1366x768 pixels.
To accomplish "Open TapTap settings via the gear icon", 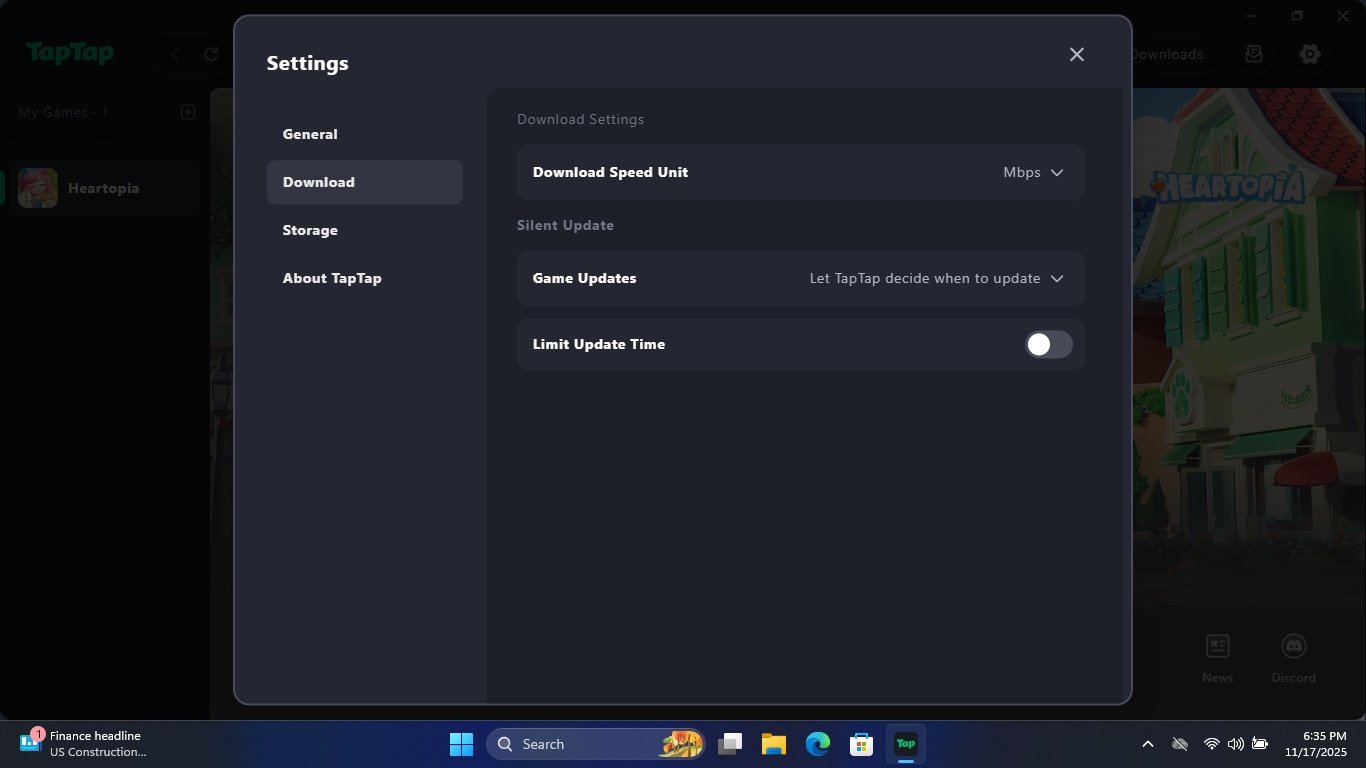I will point(1310,54).
